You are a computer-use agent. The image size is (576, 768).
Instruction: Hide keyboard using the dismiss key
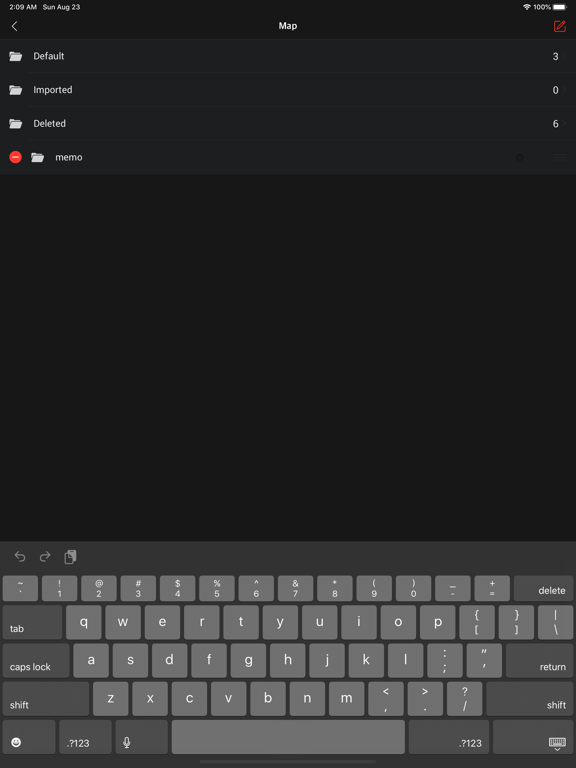[533, 737]
